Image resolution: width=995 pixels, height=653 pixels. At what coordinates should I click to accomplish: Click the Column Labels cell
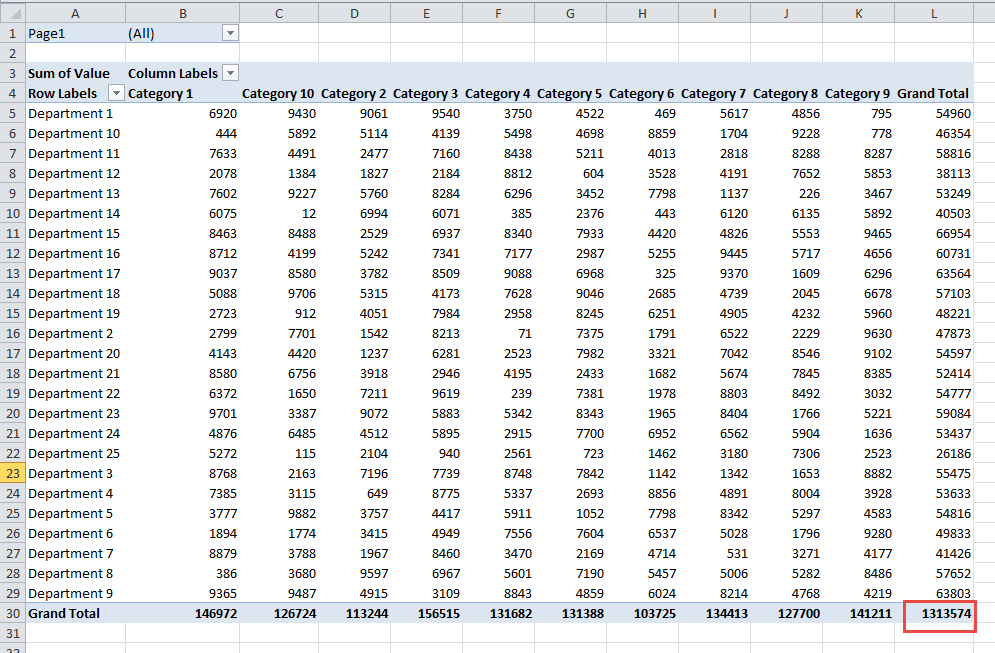(182, 73)
